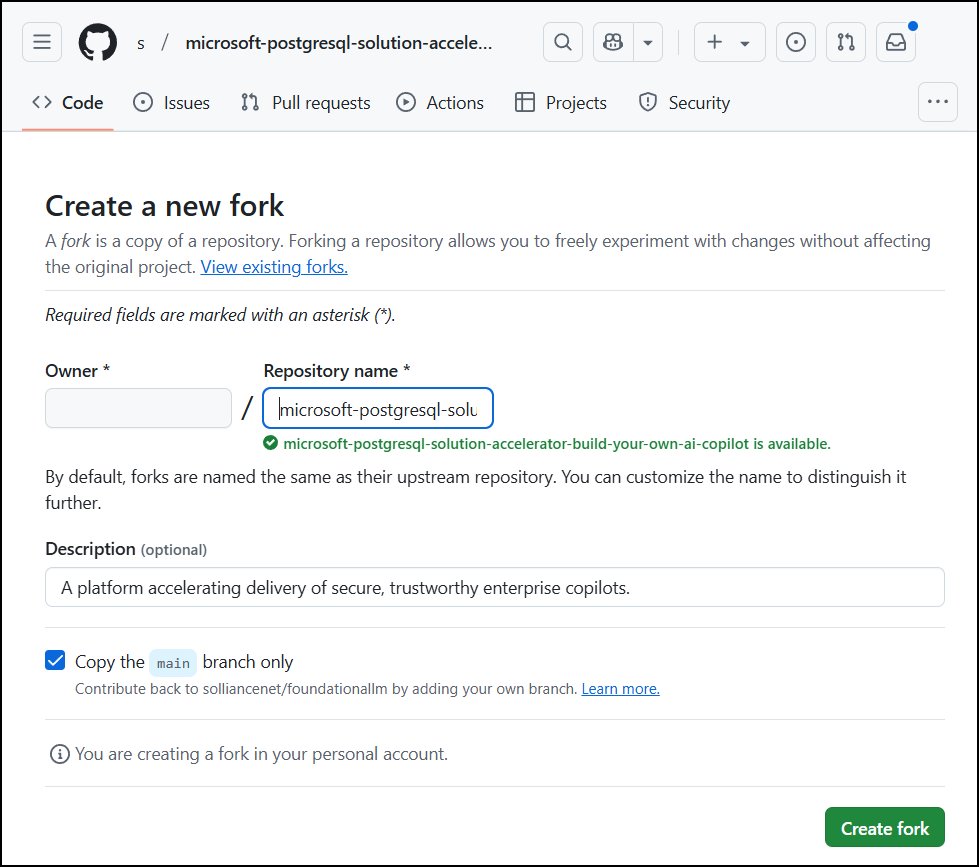Open the plus create-new menu
The width and height of the screenshot is (979, 867).
tap(729, 42)
